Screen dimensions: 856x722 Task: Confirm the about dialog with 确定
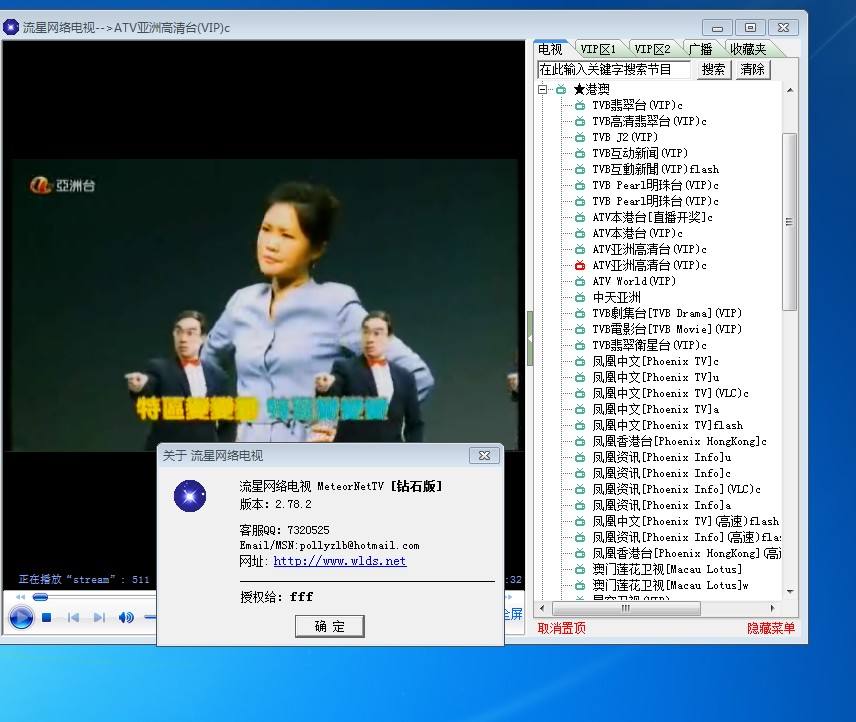click(330, 626)
